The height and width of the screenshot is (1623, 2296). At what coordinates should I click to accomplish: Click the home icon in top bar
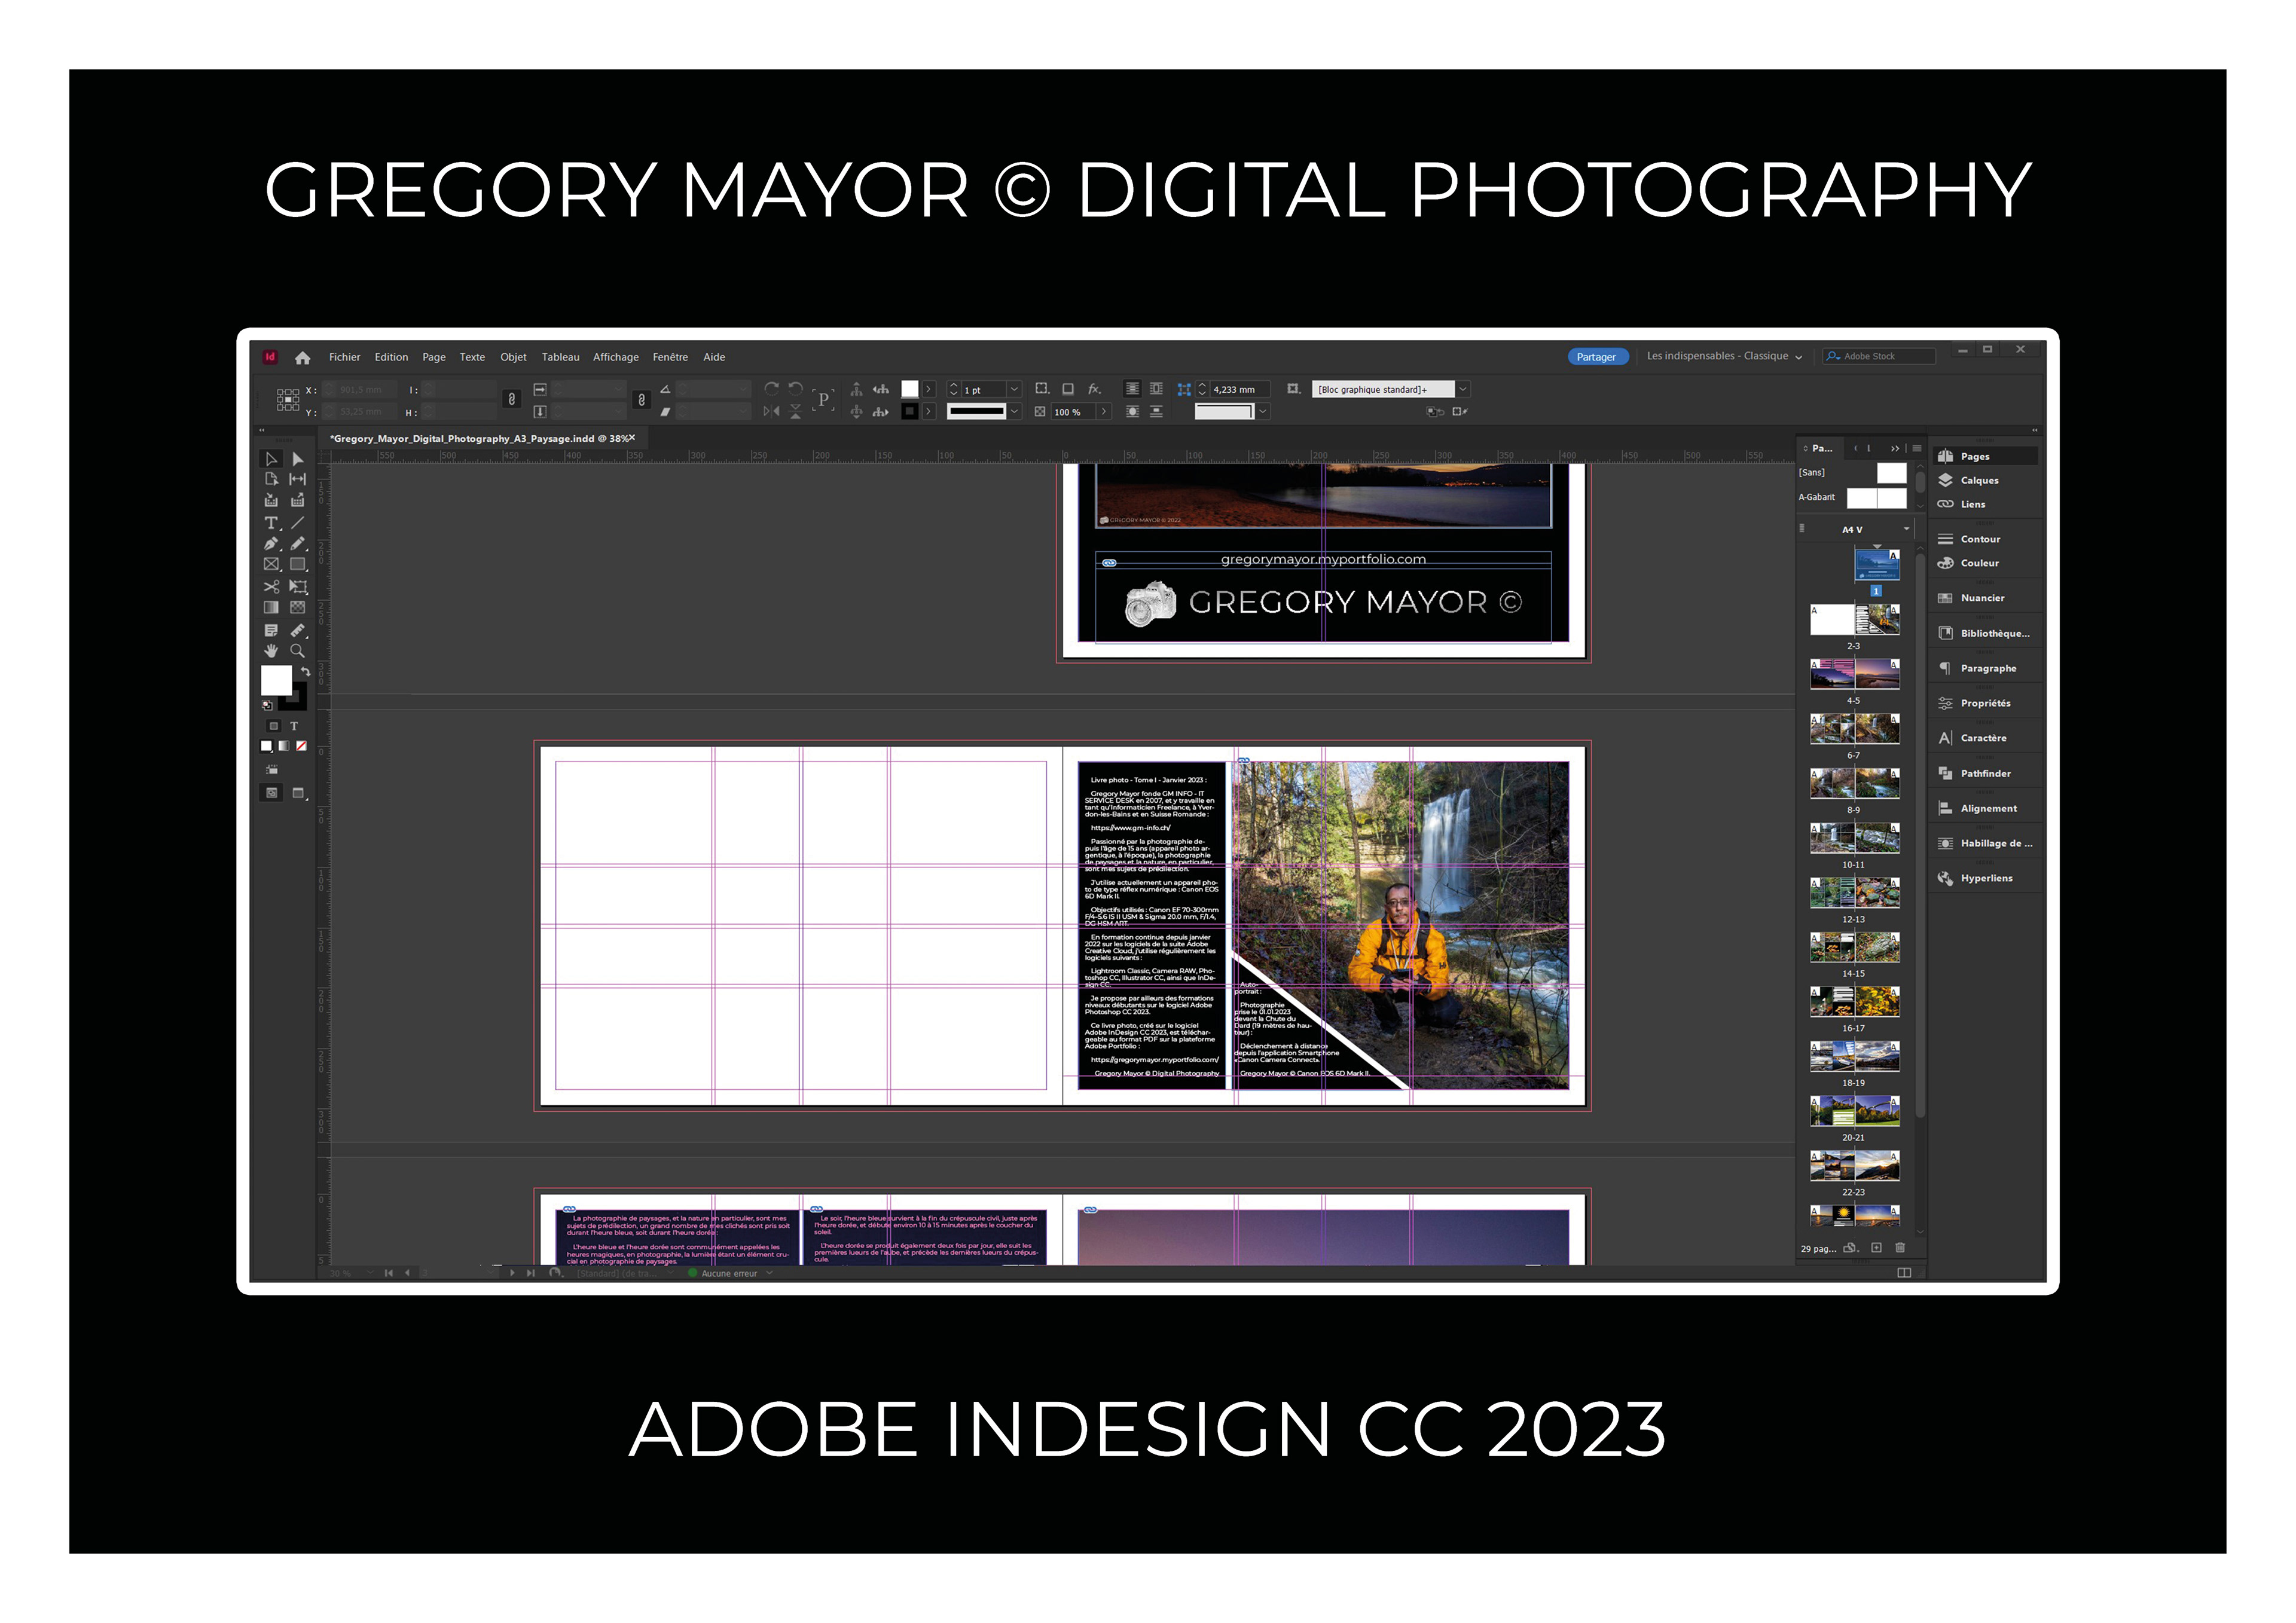[302, 358]
